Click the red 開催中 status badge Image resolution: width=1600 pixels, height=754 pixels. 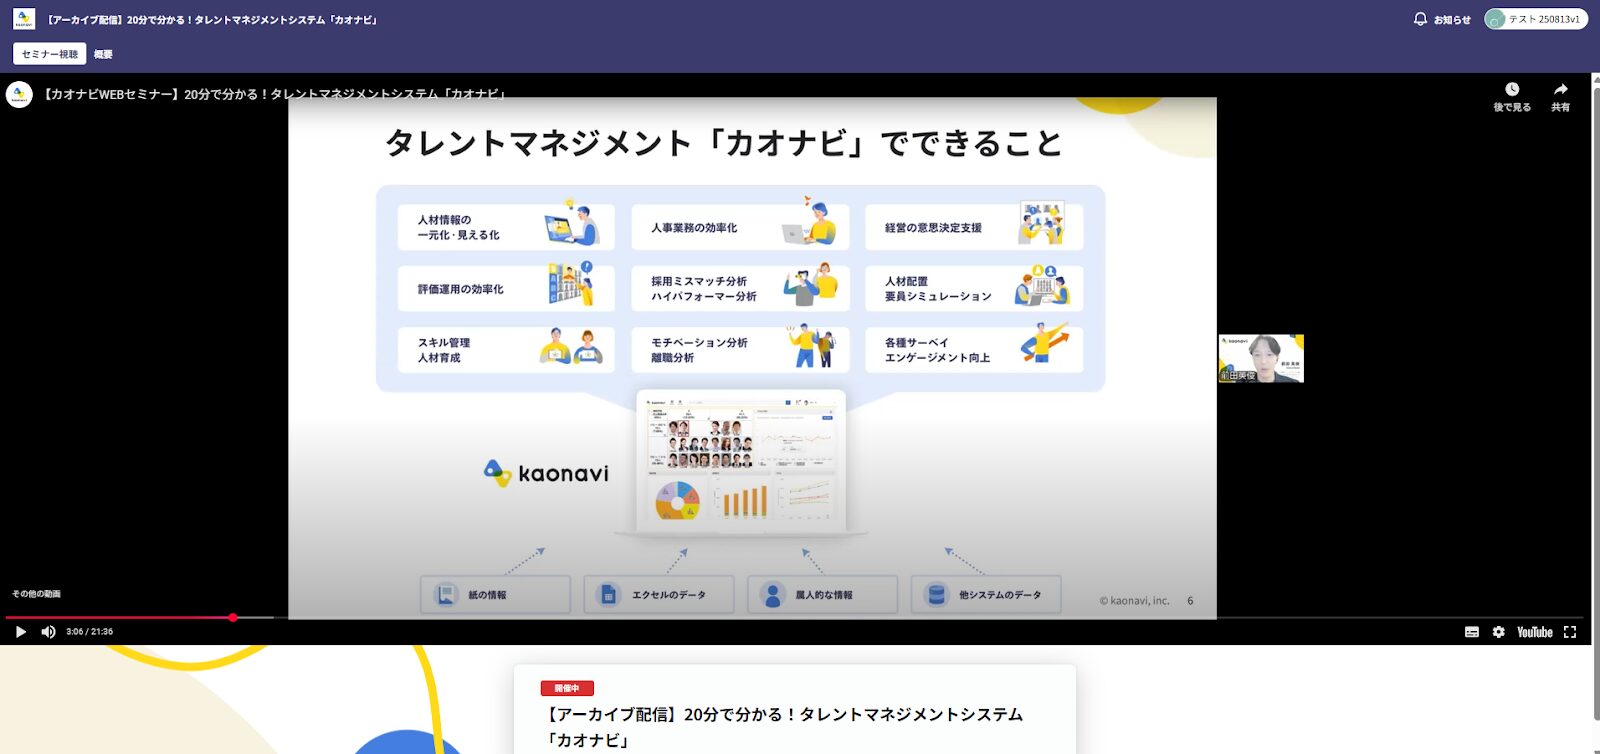tap(567, 688)
